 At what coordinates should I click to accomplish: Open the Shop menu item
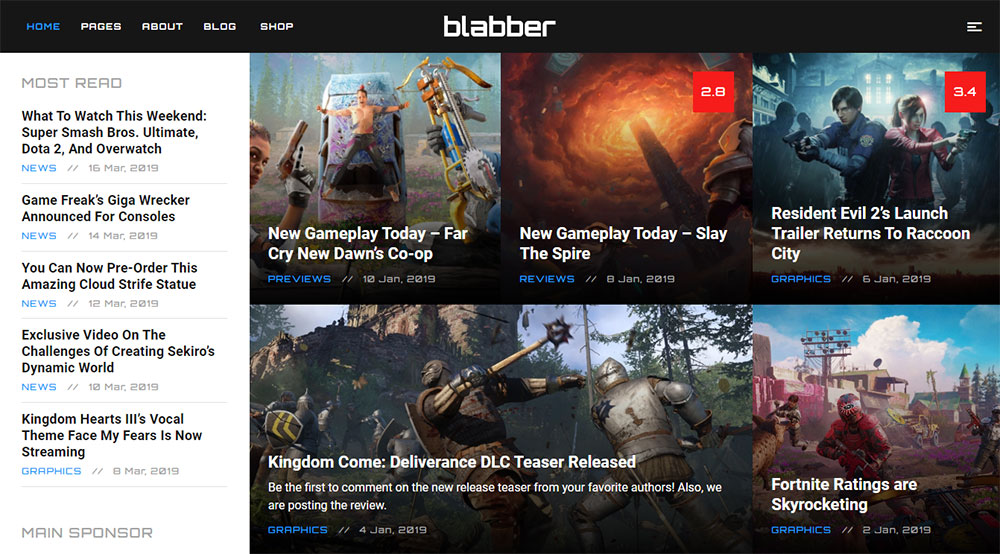tap(277, 27)
